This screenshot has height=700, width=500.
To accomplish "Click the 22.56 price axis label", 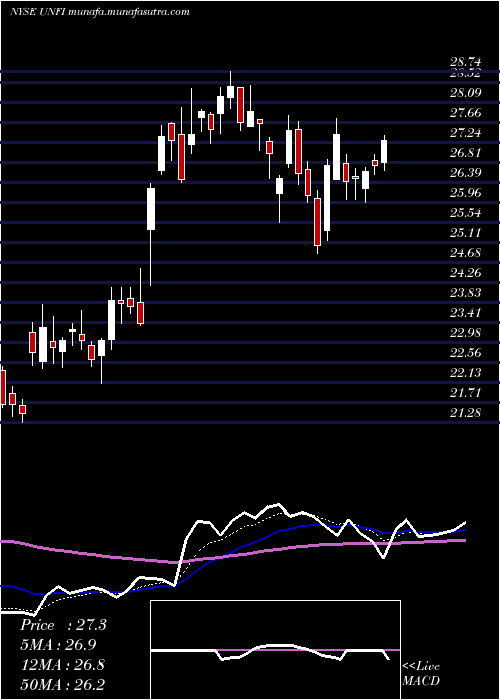I will click(465, 353).
